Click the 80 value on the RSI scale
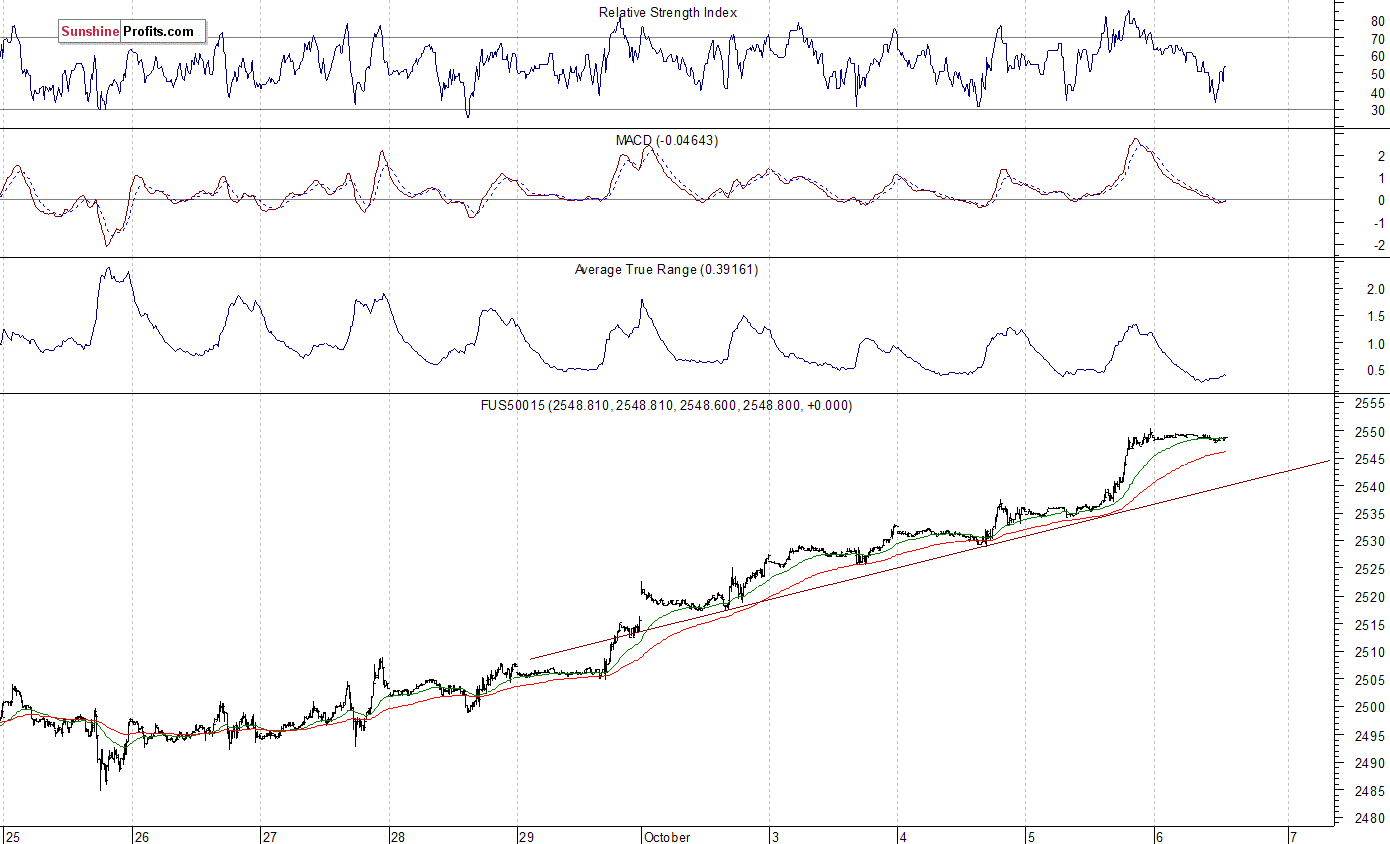The width and height of the screenshot is (1390, 844). [x=1377, y=20]
